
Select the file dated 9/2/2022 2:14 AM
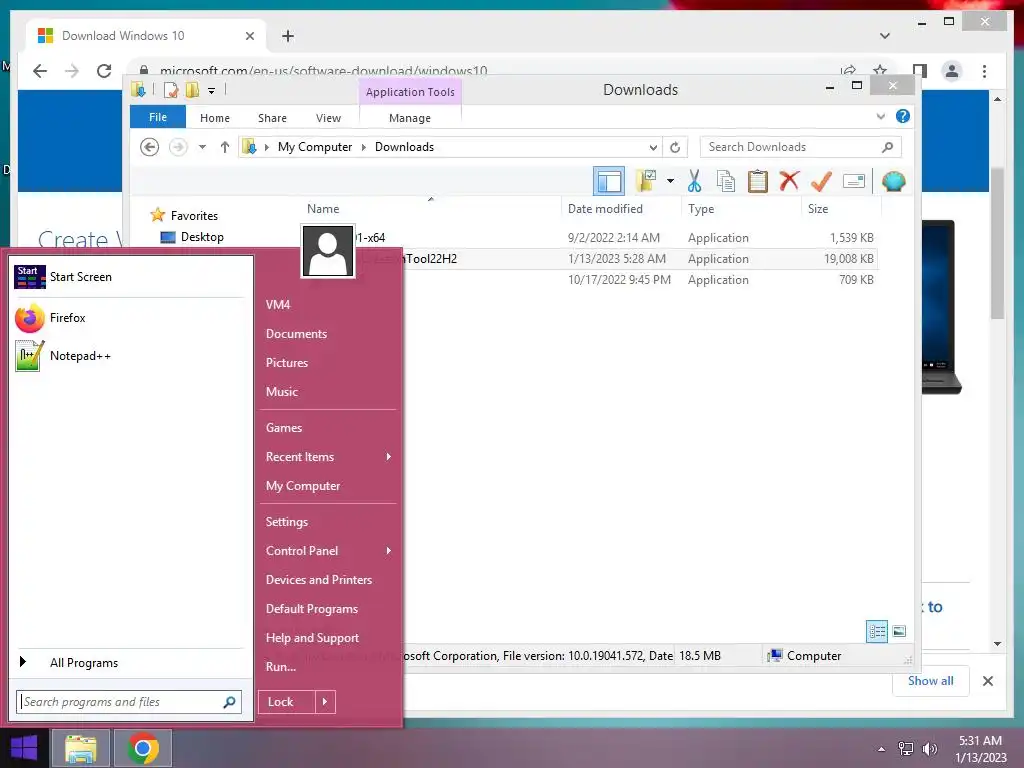point(588,238)
